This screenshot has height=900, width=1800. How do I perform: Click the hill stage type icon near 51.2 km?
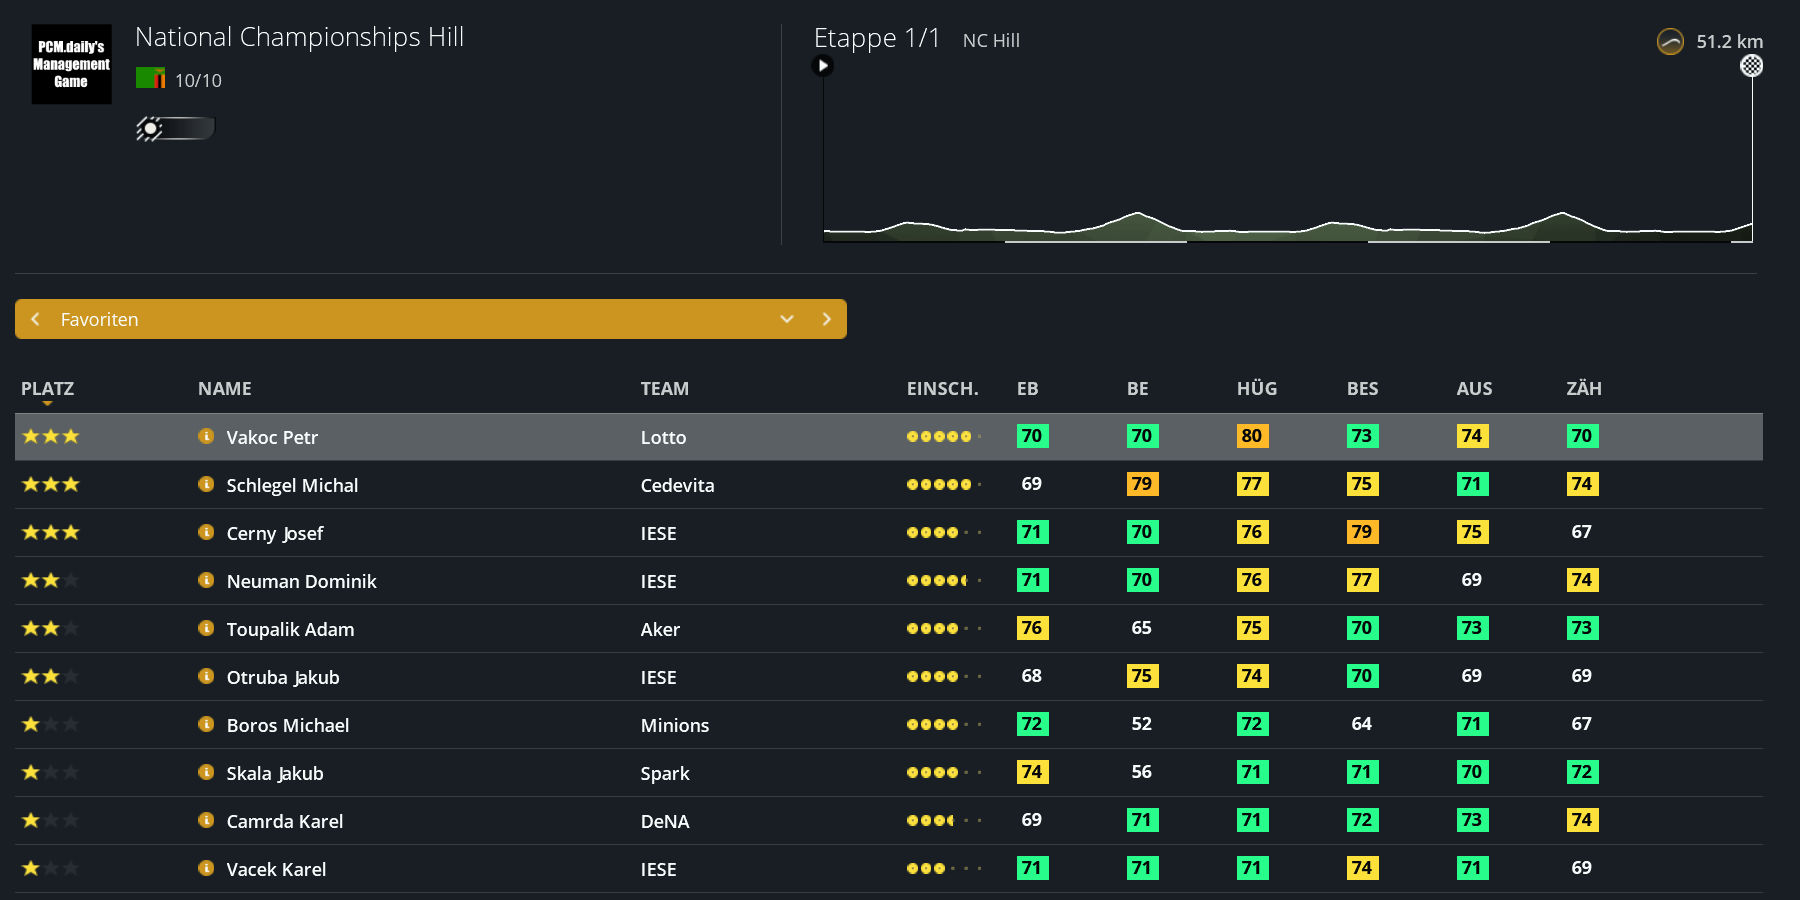click(1670, 42)
